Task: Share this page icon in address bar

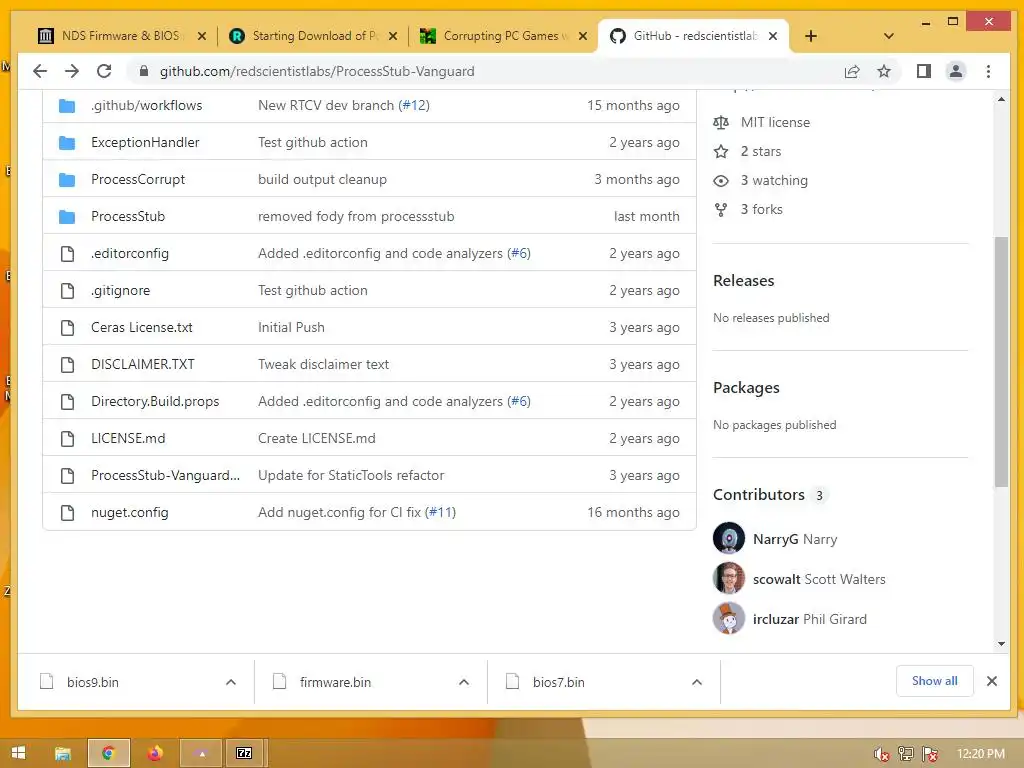Action: pyautogui.click(x=852, y=71)
